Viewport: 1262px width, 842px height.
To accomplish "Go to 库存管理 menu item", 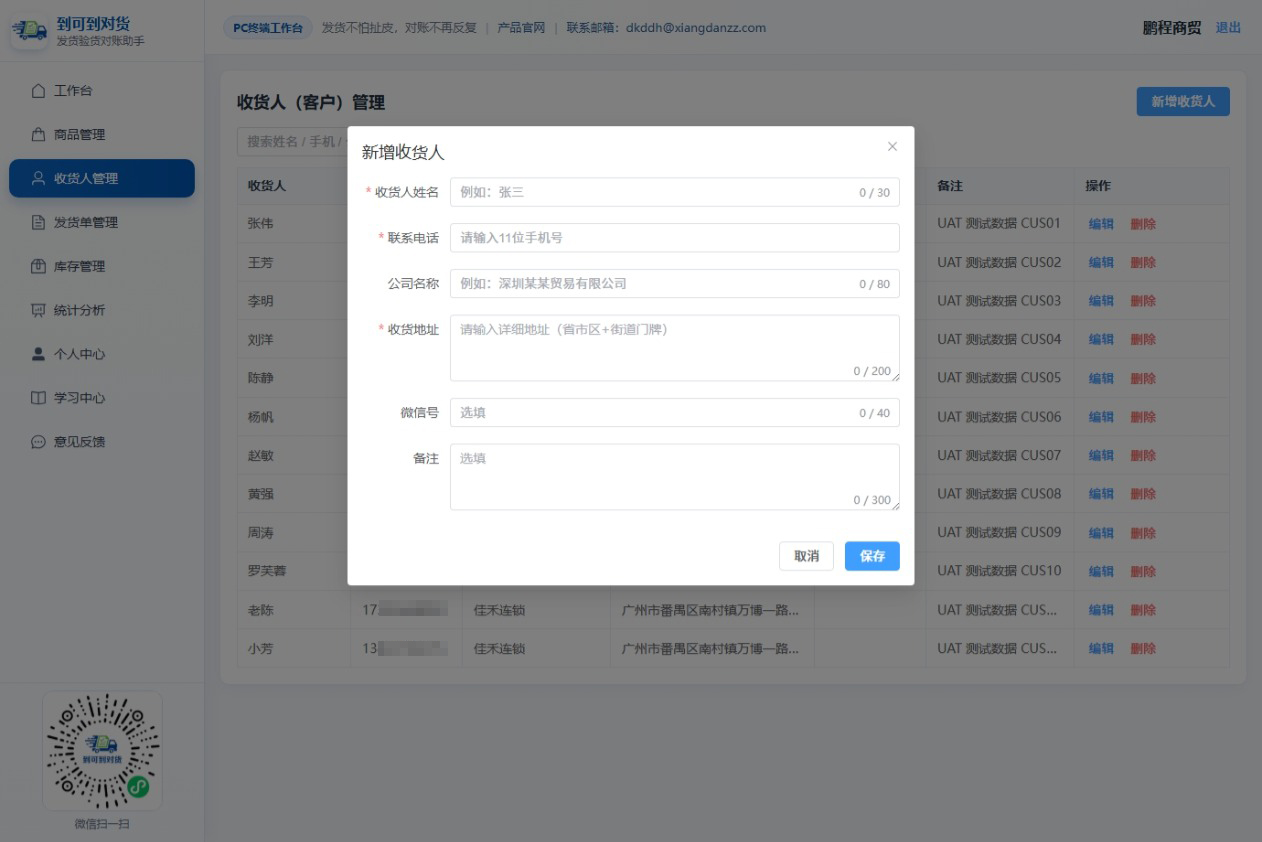I will (x=102, y=267).
